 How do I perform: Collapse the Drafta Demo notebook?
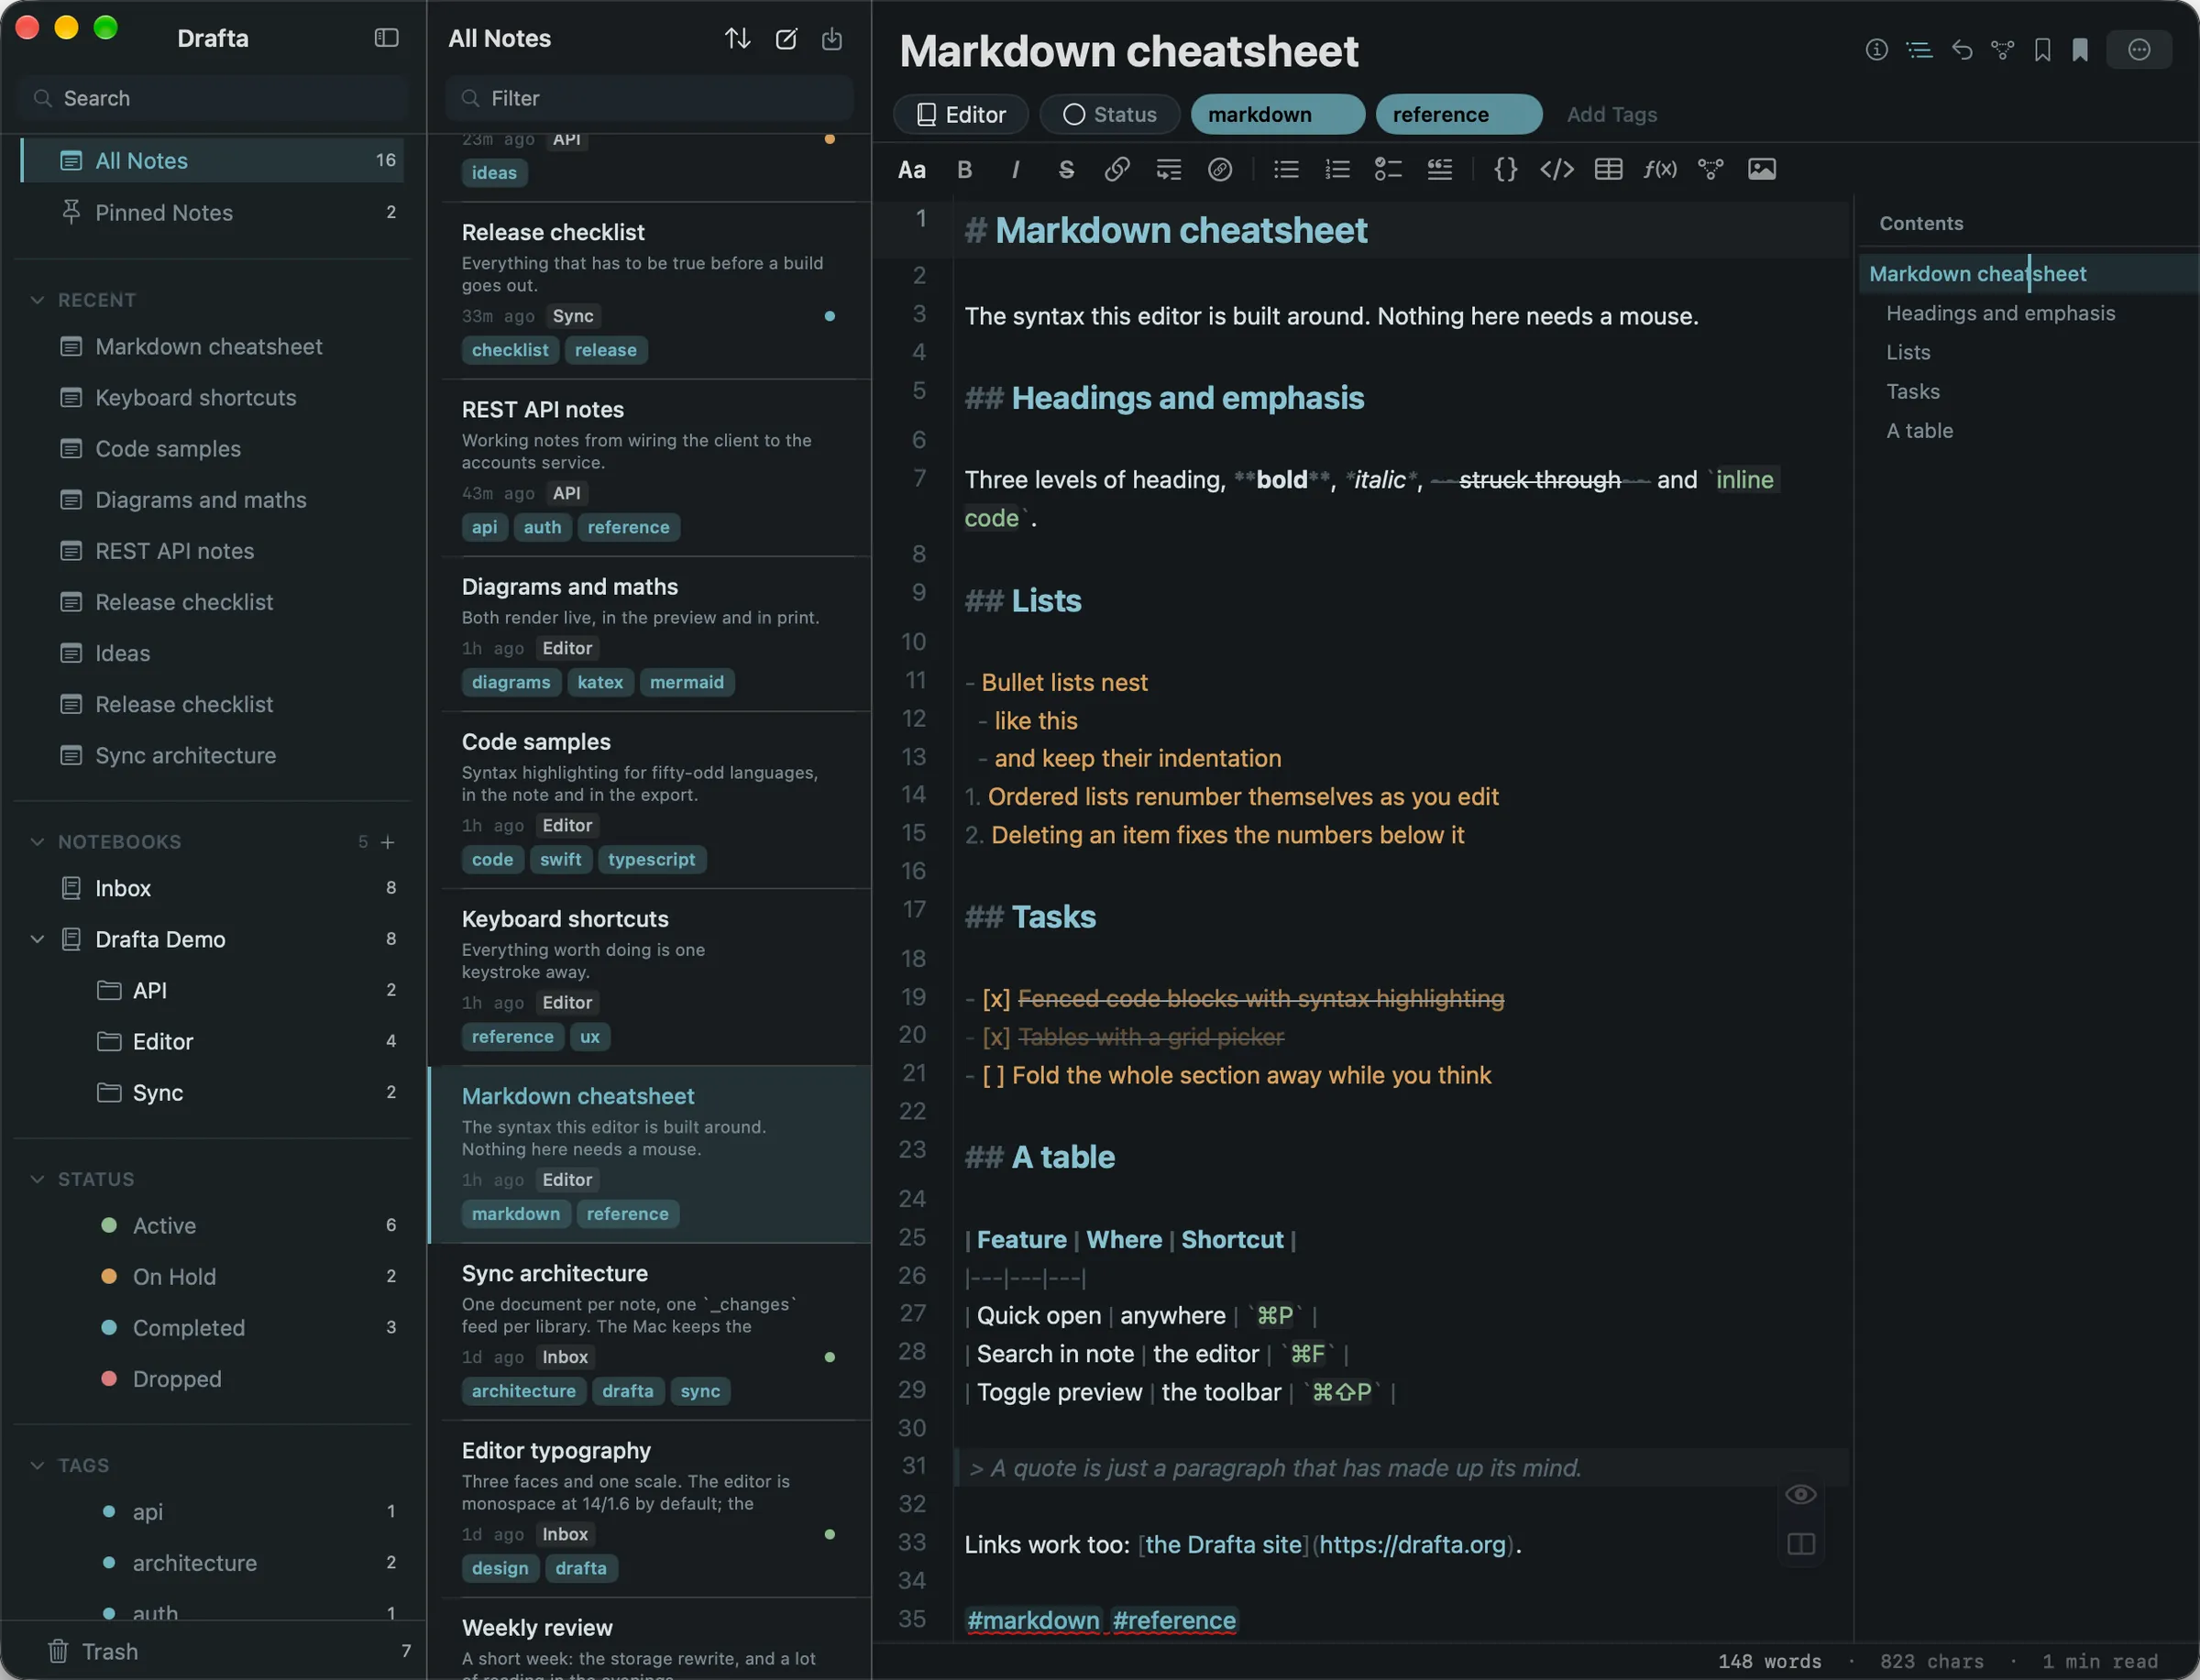pyautogui.click(x=37, y=939)
